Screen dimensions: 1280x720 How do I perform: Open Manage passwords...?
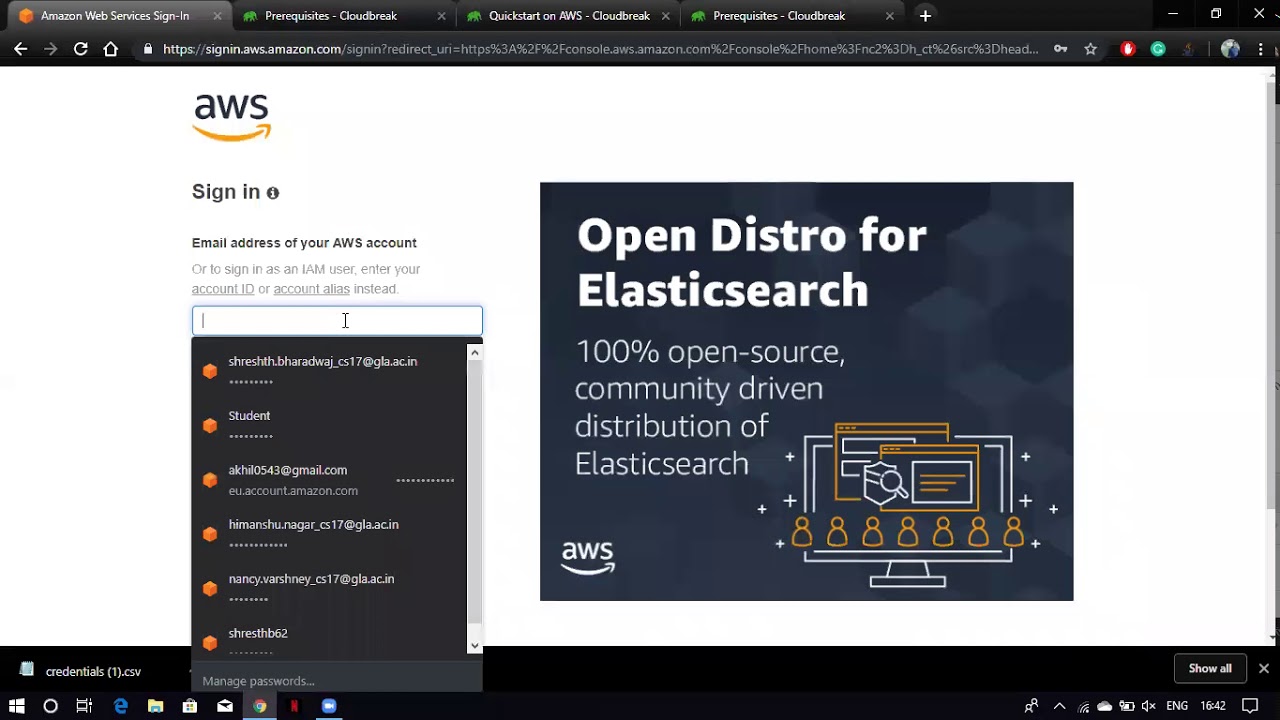[x=258, y=681]
